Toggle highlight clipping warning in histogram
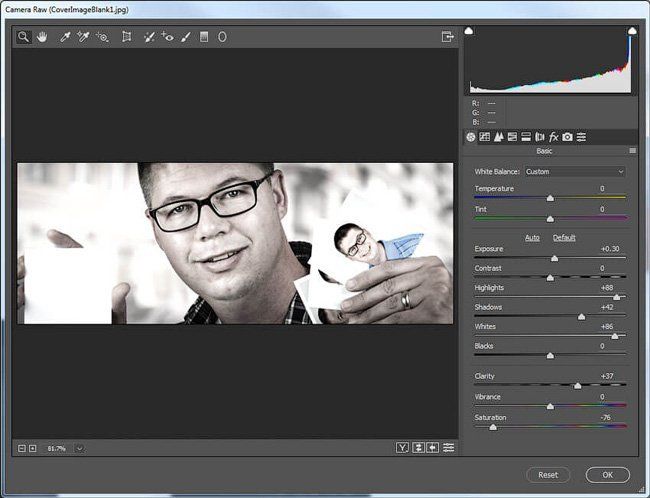Viewport: 650px width, 498px height. click(x=631, y=32)
